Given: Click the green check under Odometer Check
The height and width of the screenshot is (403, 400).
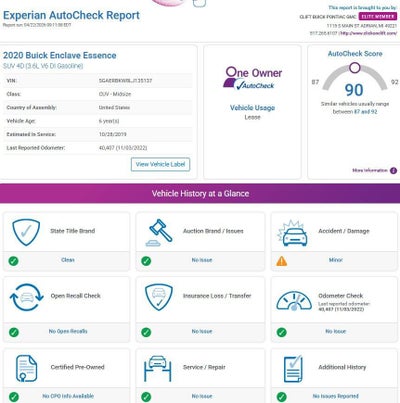Looking at the screenshot, I should [x=282, y=332].
